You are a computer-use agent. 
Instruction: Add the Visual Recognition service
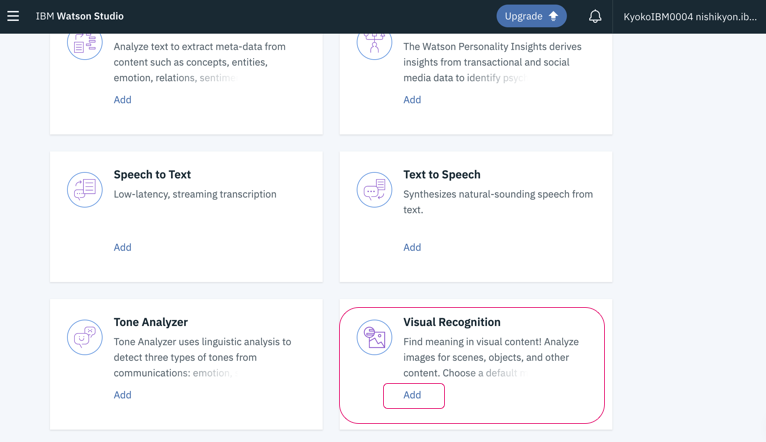click(x=413, y=395)
